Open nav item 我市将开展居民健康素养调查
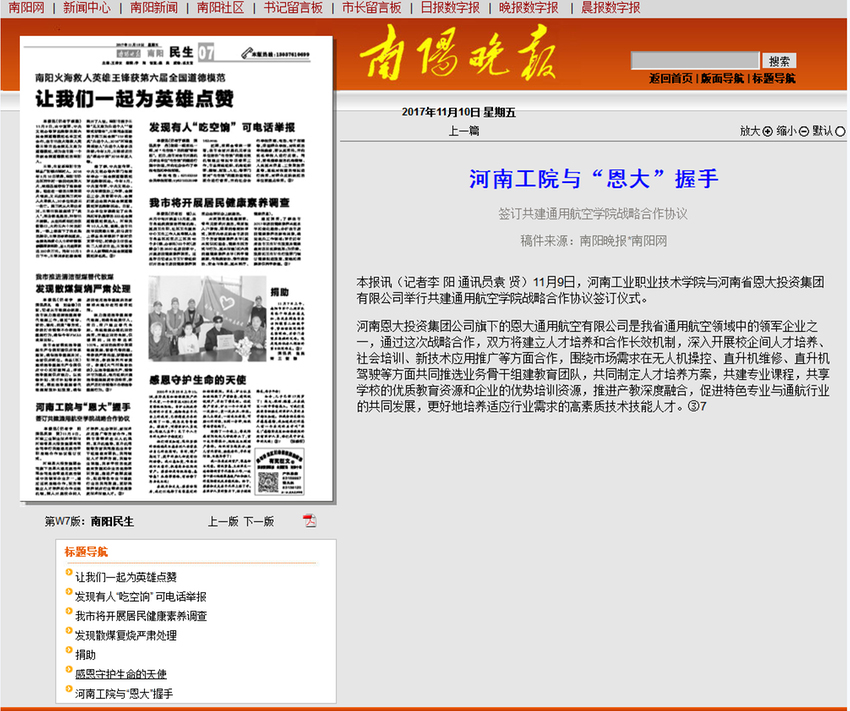The width and height of the screenshot is (850, 711). tap(141, 616)
